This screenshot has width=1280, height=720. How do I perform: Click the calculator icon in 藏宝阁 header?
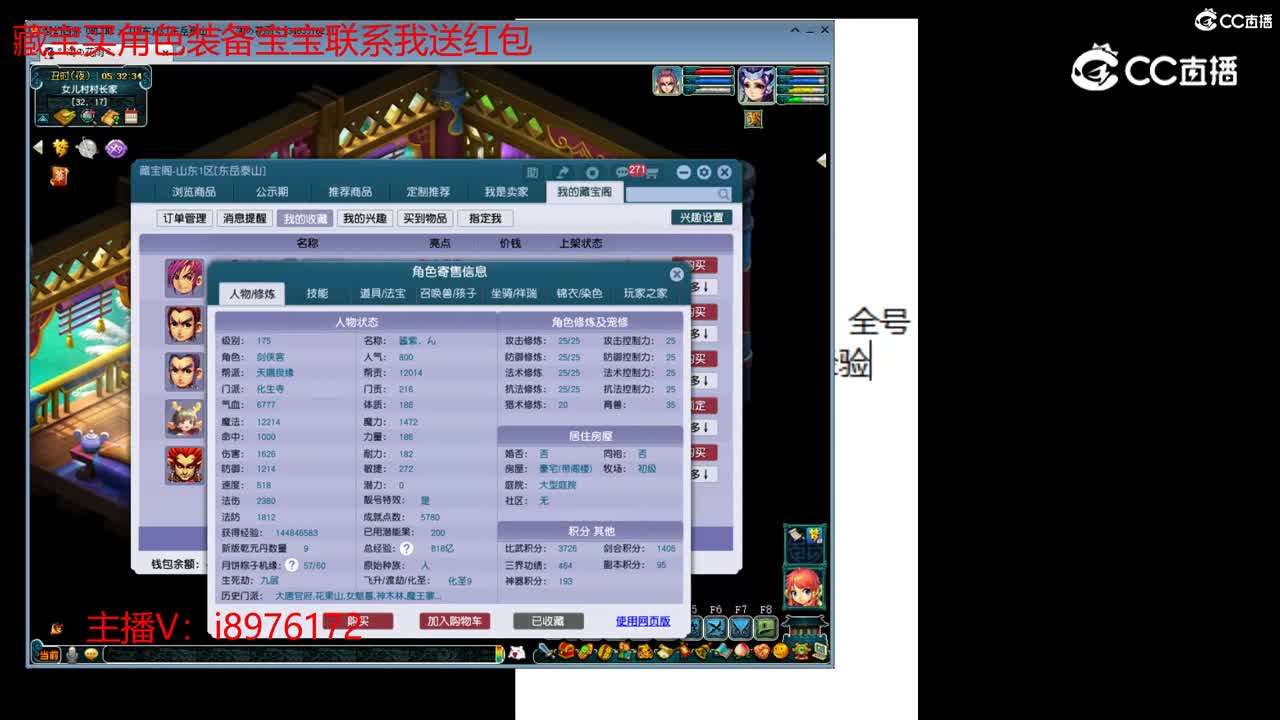[533, 173]
